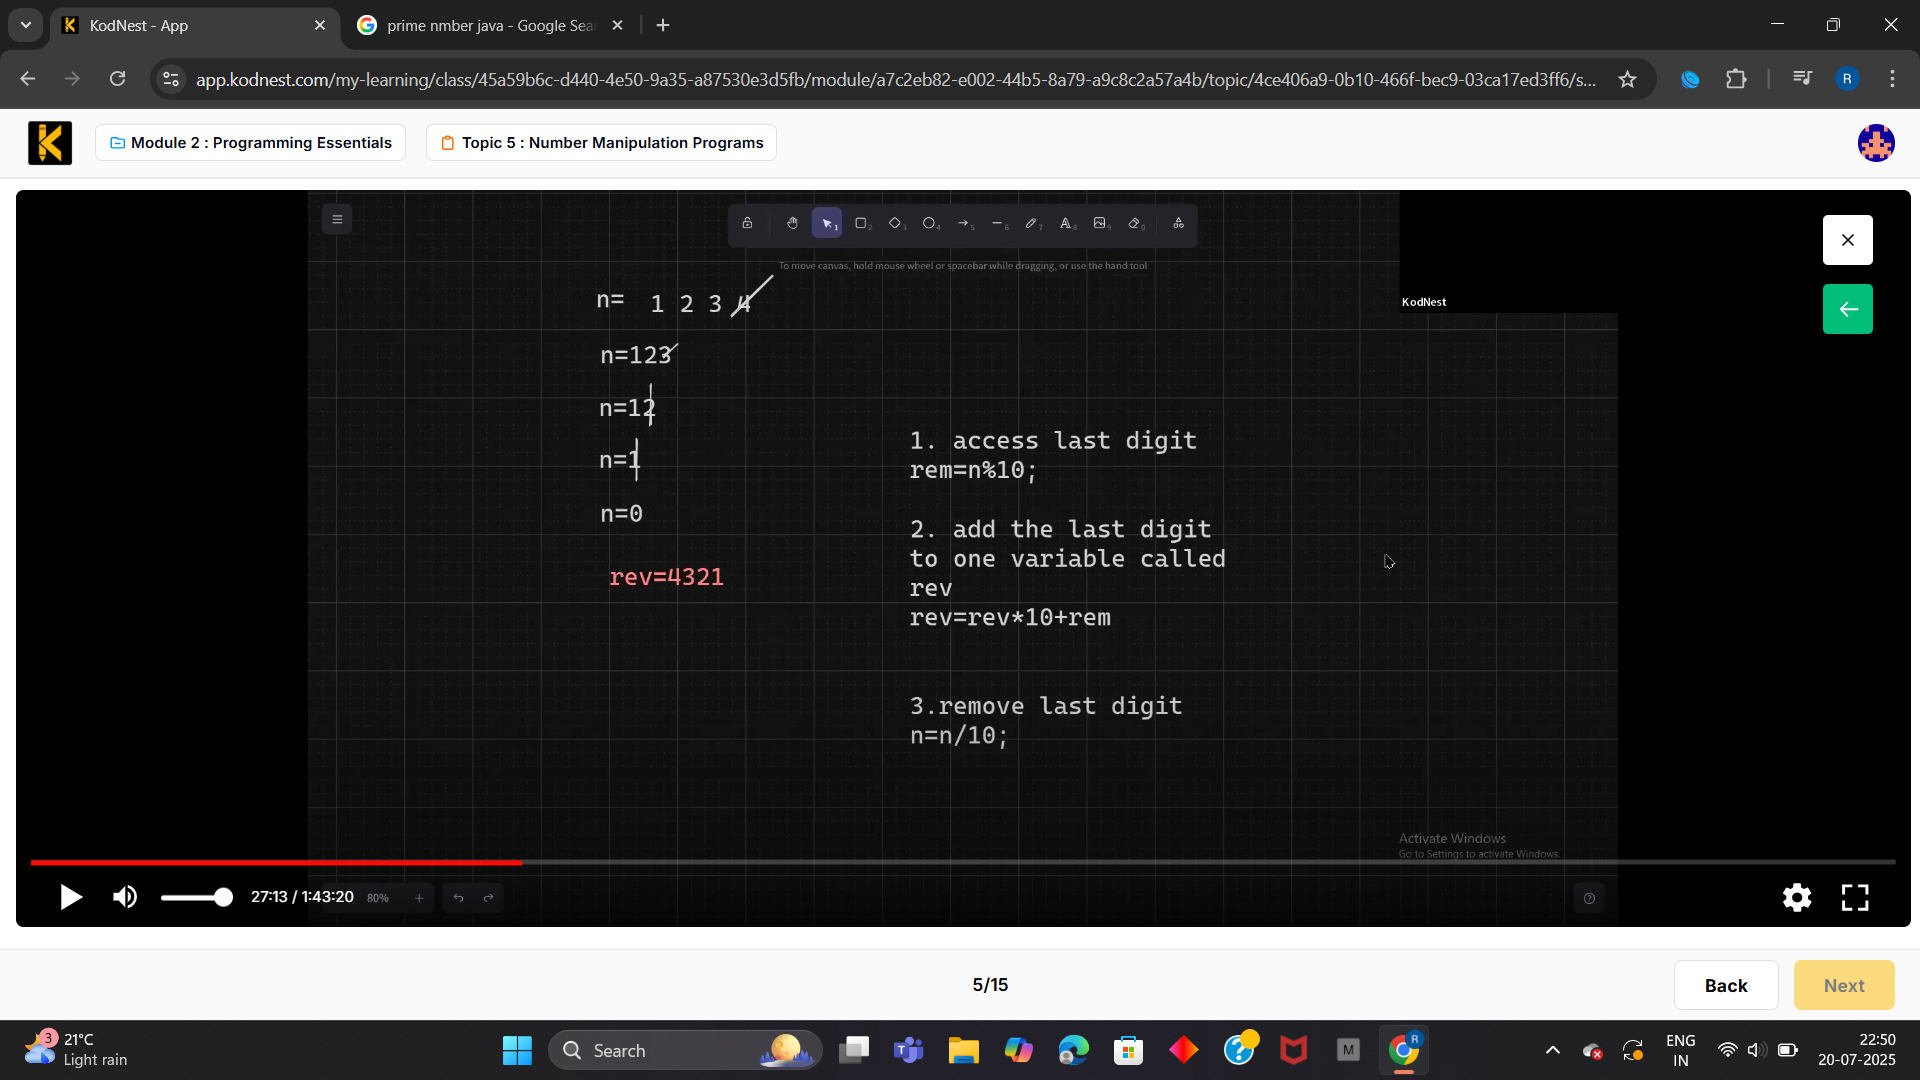
Task: Show hidden system tray icons
Action: pyautogui.click(x=1553, y=1050)
